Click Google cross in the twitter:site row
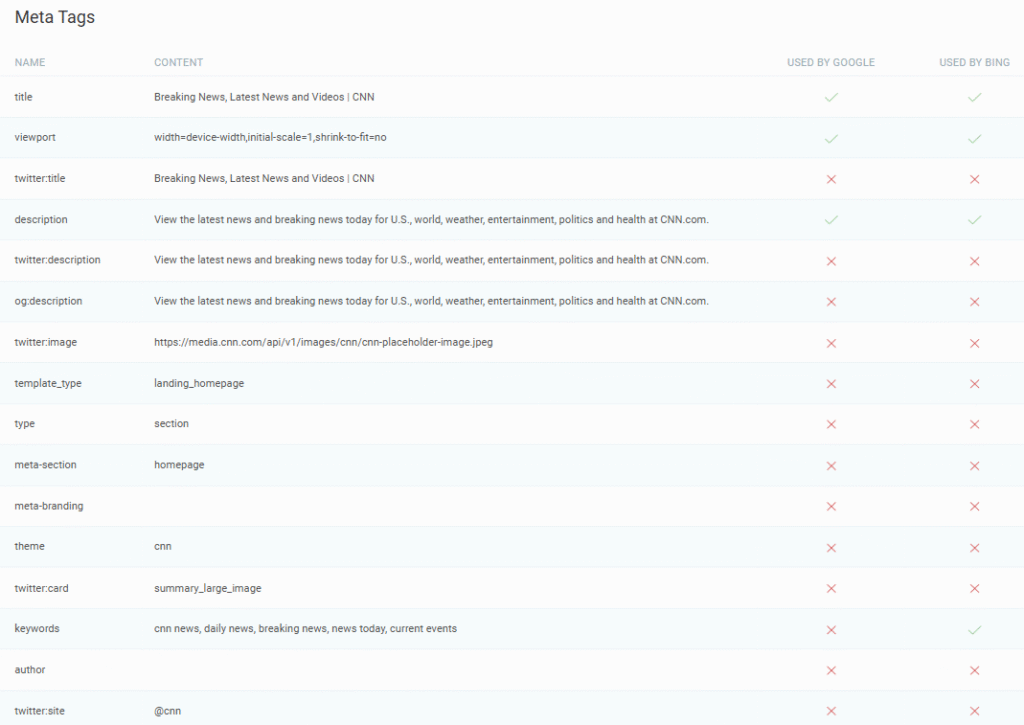The height and width of the screenshot is (725, 1024). [x=831, y=711]
